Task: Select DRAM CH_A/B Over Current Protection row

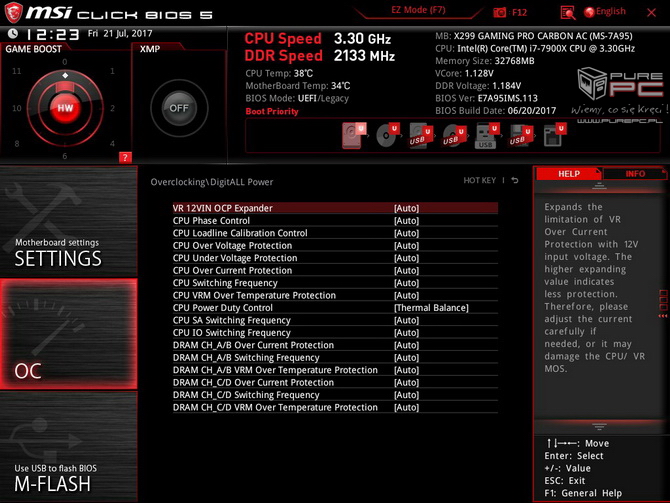Action: tap(335, 345)
